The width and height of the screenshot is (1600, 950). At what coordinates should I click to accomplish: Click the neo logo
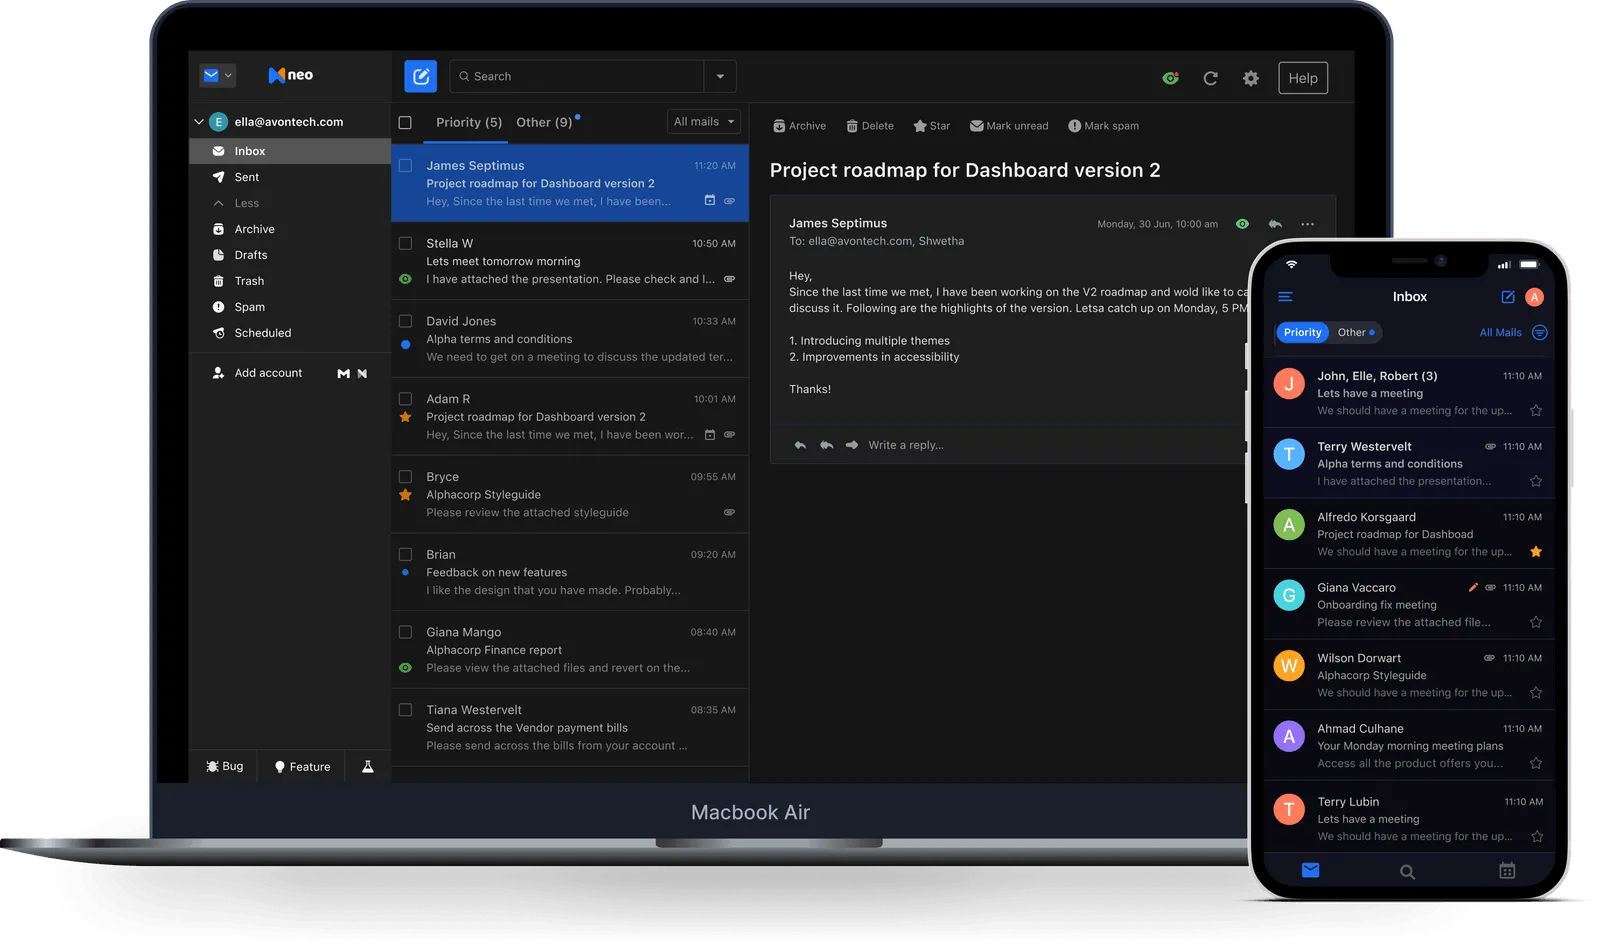tap(291, 75)
